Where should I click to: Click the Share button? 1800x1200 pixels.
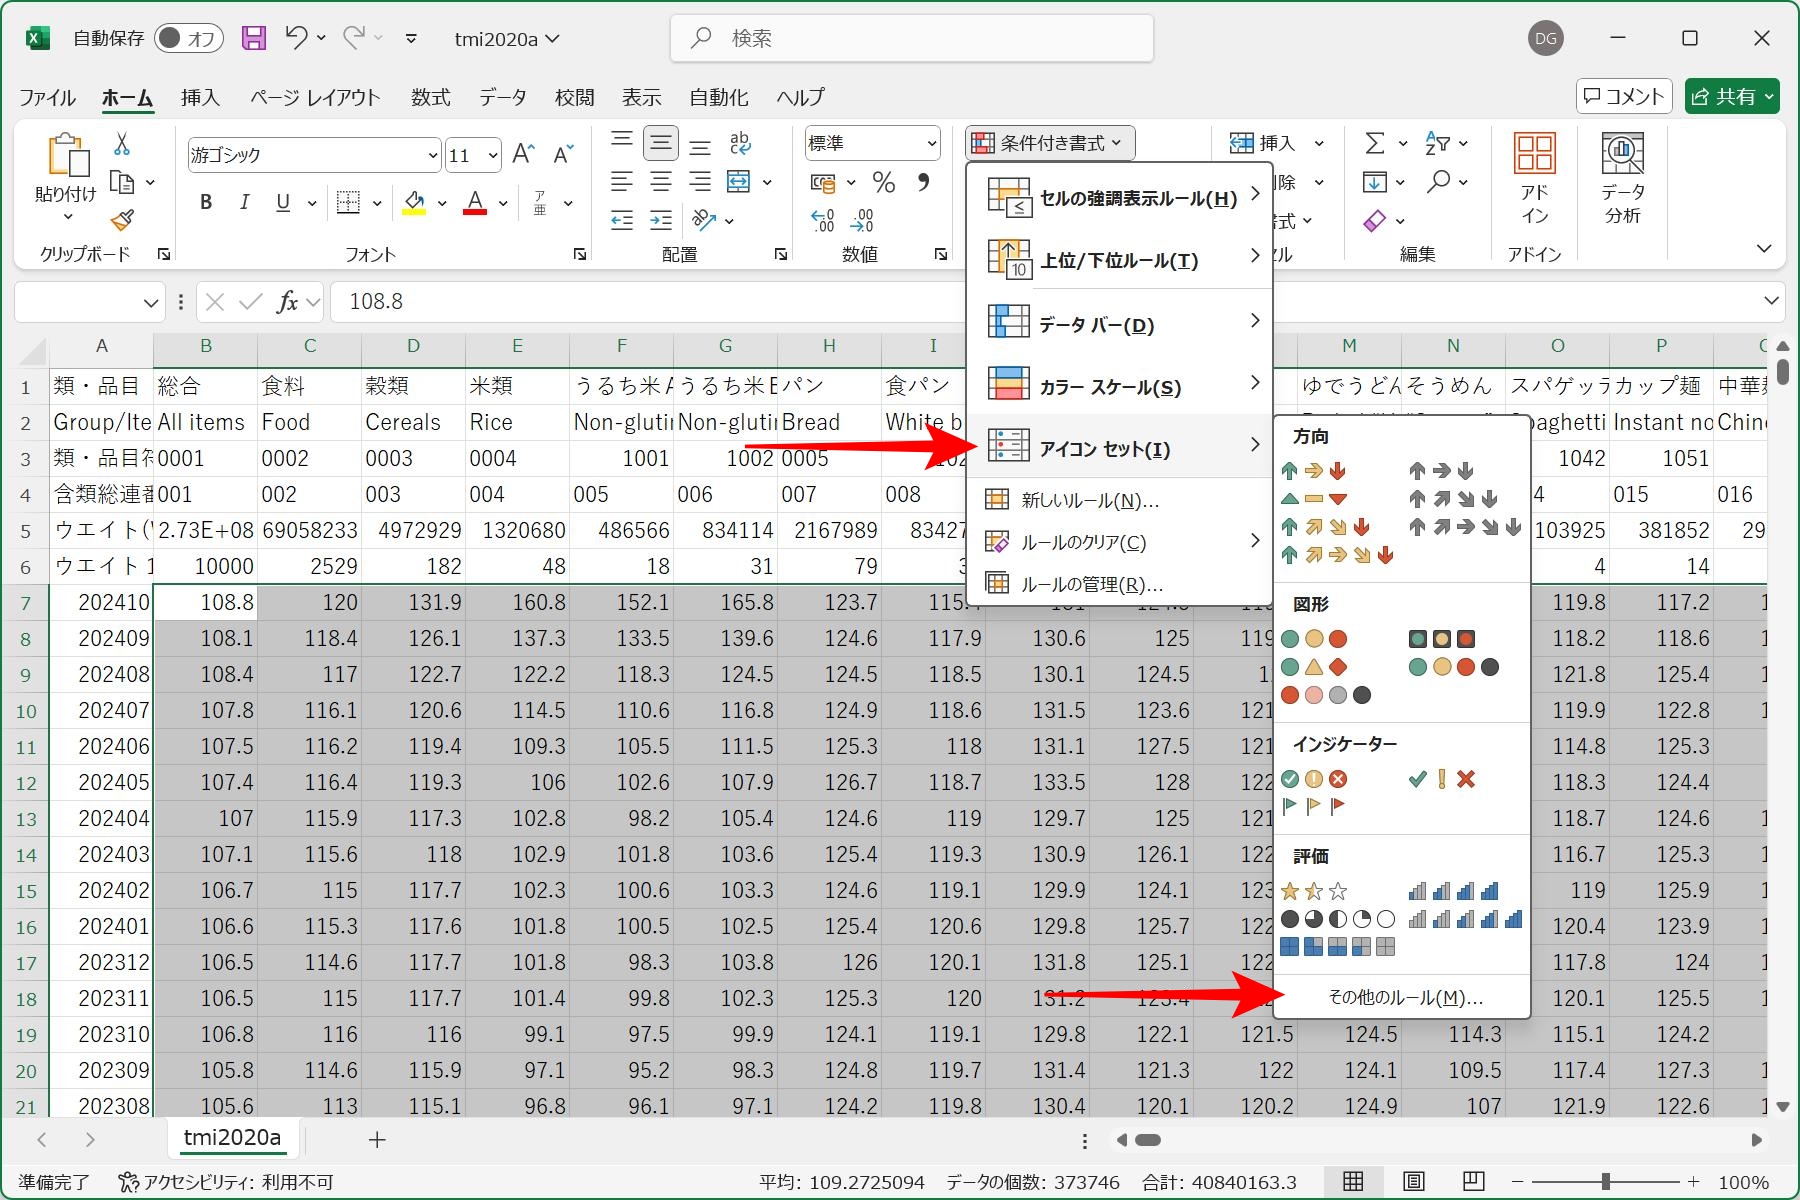(1732, 96)
